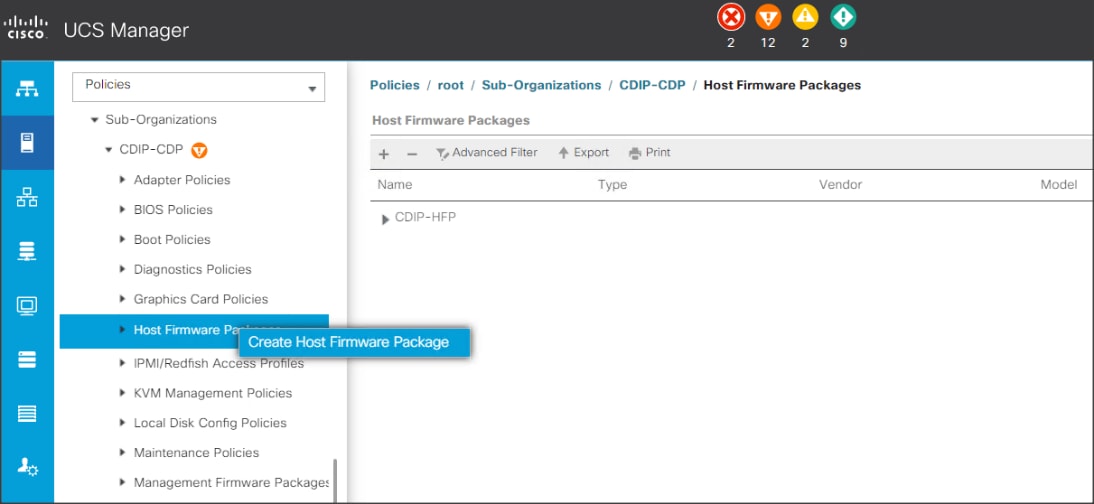Image resolution: width=1094 pixels, height=504 pixels.
Task: Collapse the CDIP-CDP tree node
Action: tap(108, 149)
